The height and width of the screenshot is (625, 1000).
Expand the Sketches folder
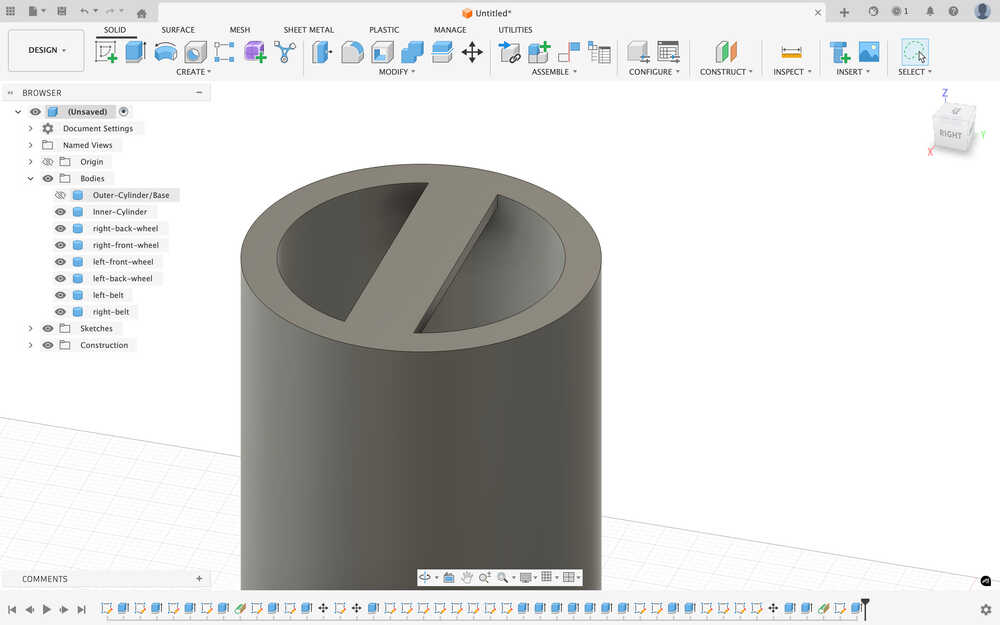[31, 328]
